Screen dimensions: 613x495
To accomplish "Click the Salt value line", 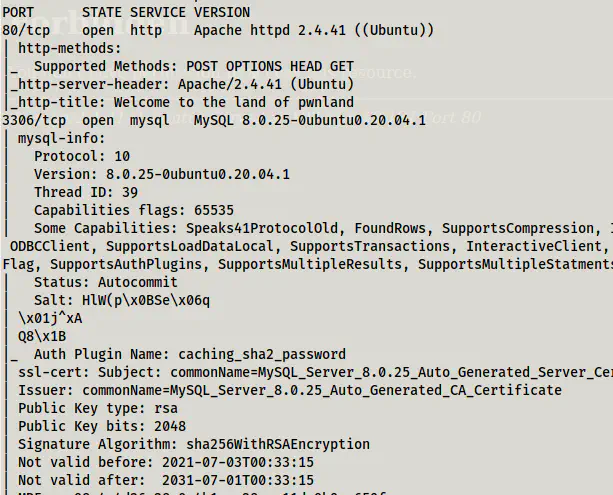I will pyautogui.click(x=122, y=300).
